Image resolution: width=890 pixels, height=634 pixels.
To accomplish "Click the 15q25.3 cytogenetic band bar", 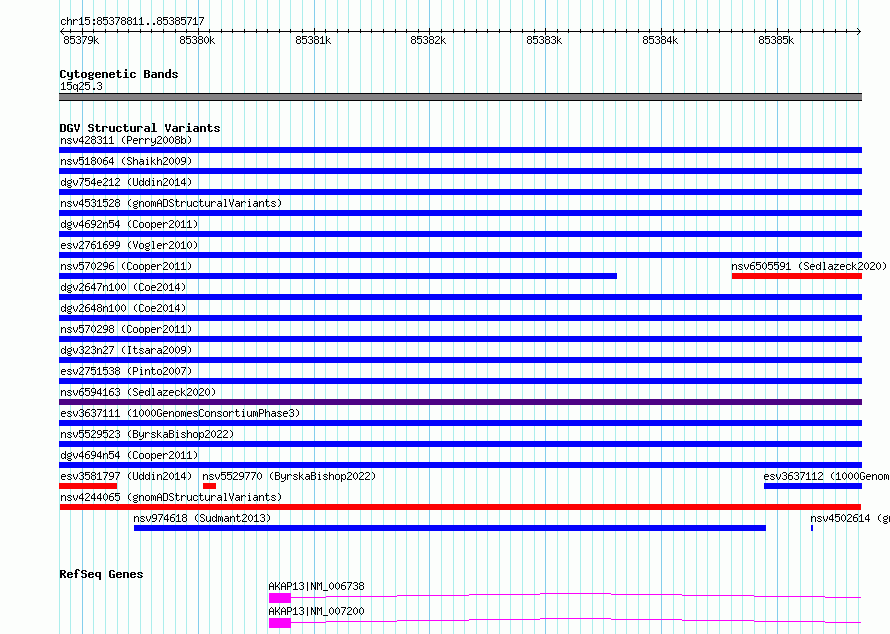I will [x=460, y=97].
